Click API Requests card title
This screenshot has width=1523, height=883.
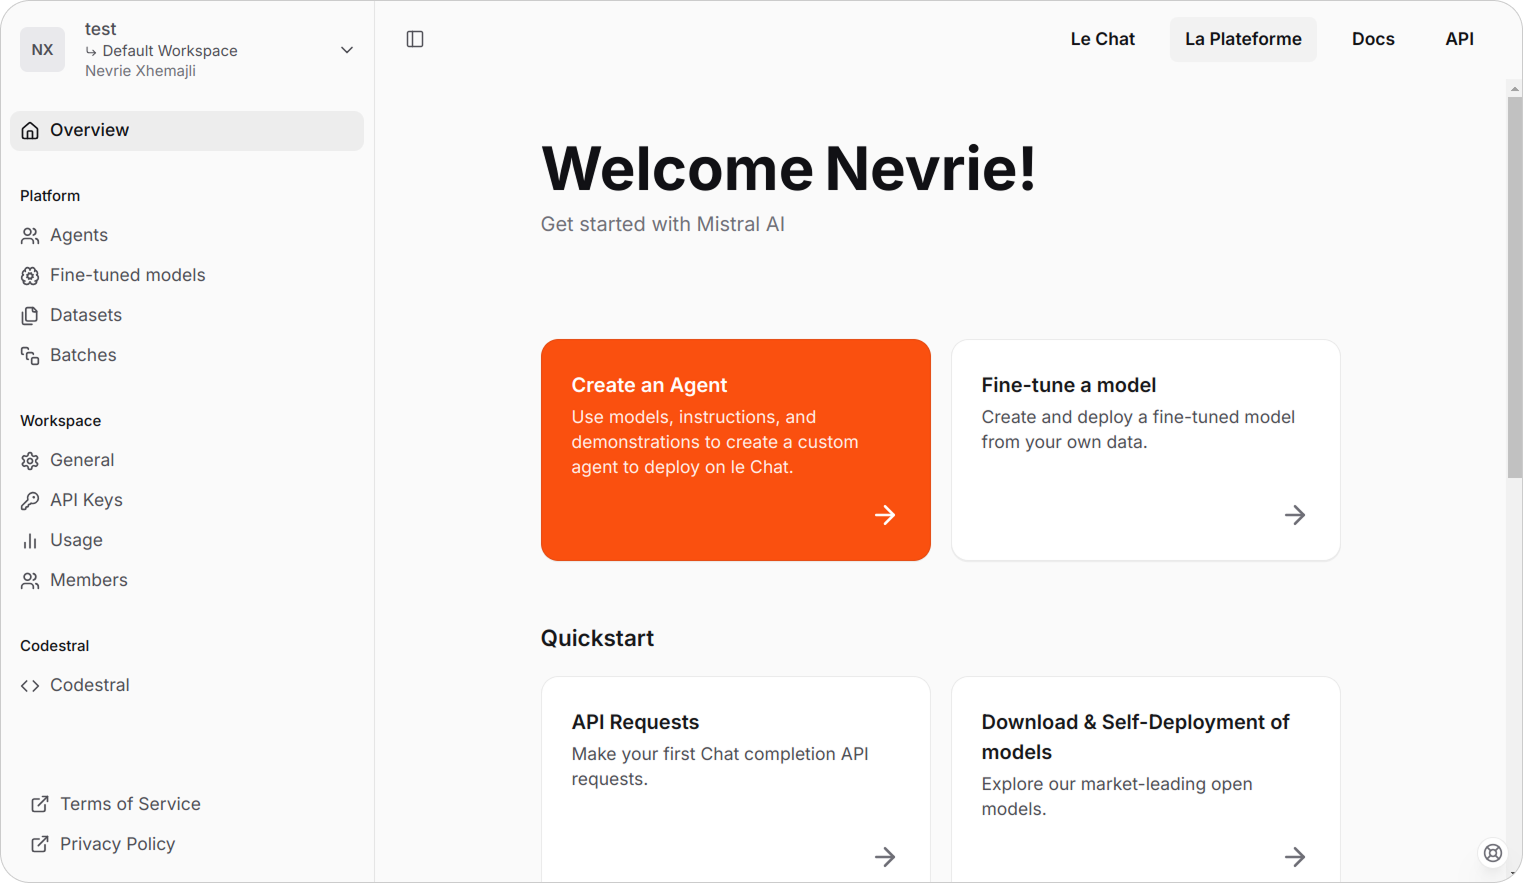point(635,722)
